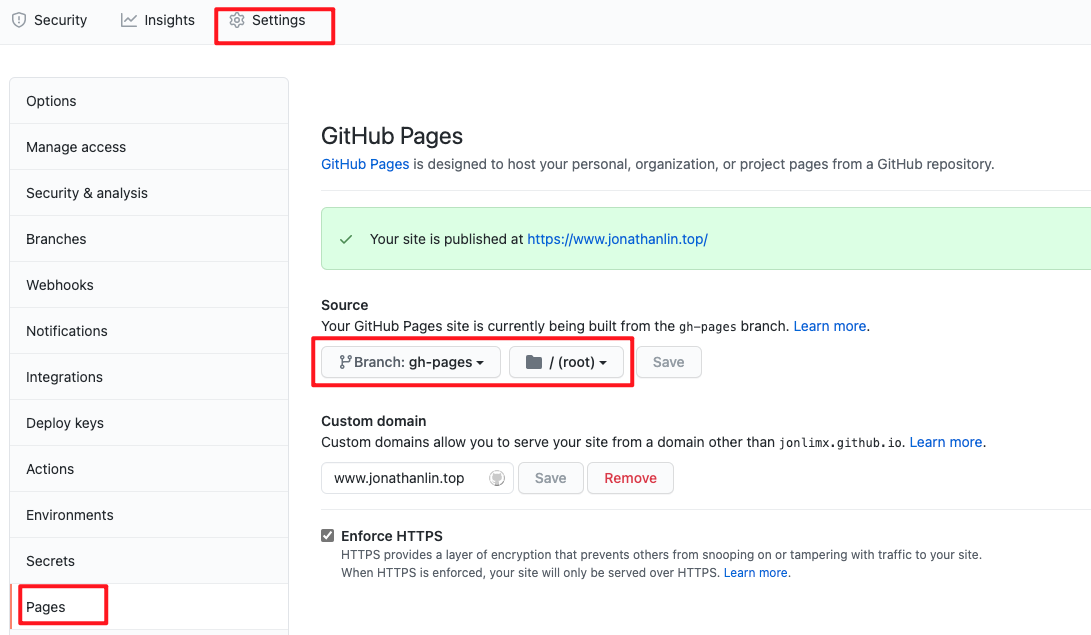Click Learn more under Enforce HTTPS

(x=756, y=572)
